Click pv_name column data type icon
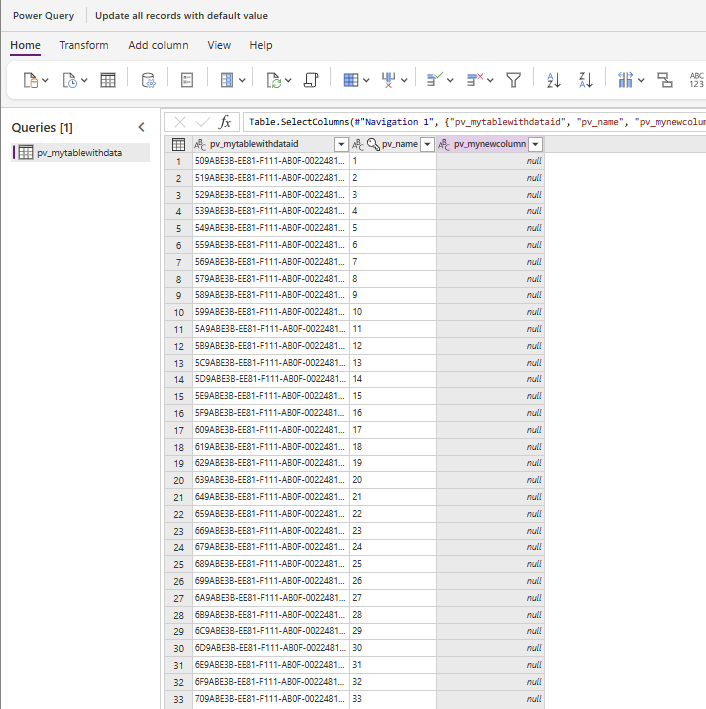This screenshot has width=706, height=709. [x=357, y=145]
